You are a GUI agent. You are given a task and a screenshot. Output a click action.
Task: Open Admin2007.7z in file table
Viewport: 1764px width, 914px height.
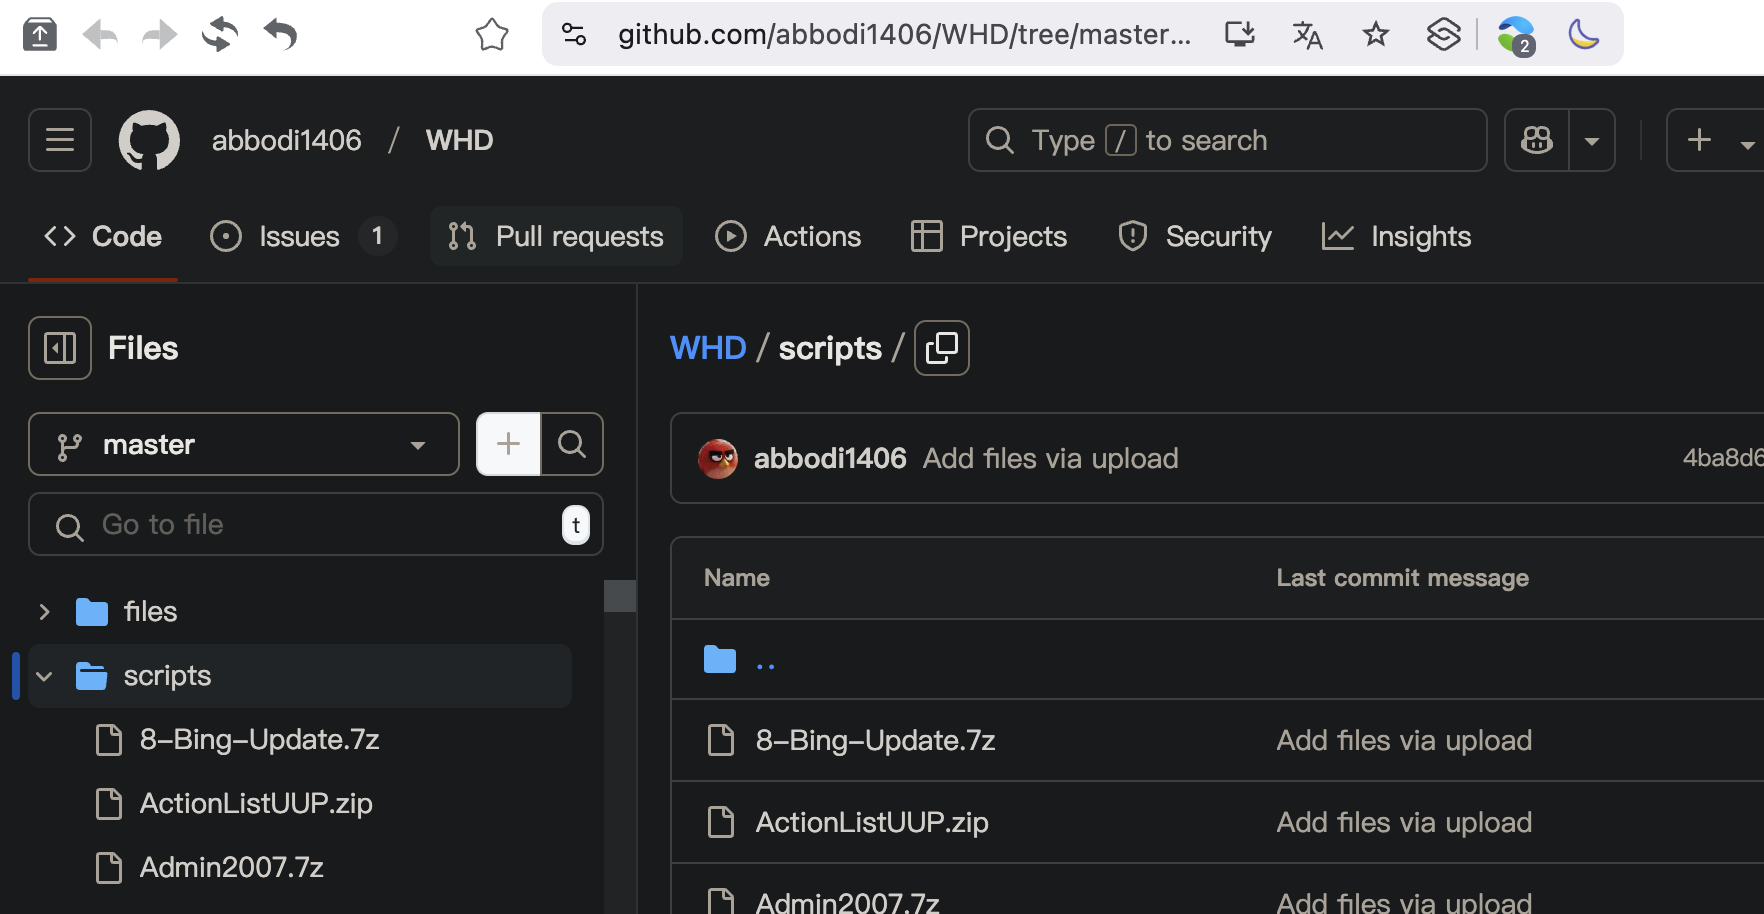847,901
